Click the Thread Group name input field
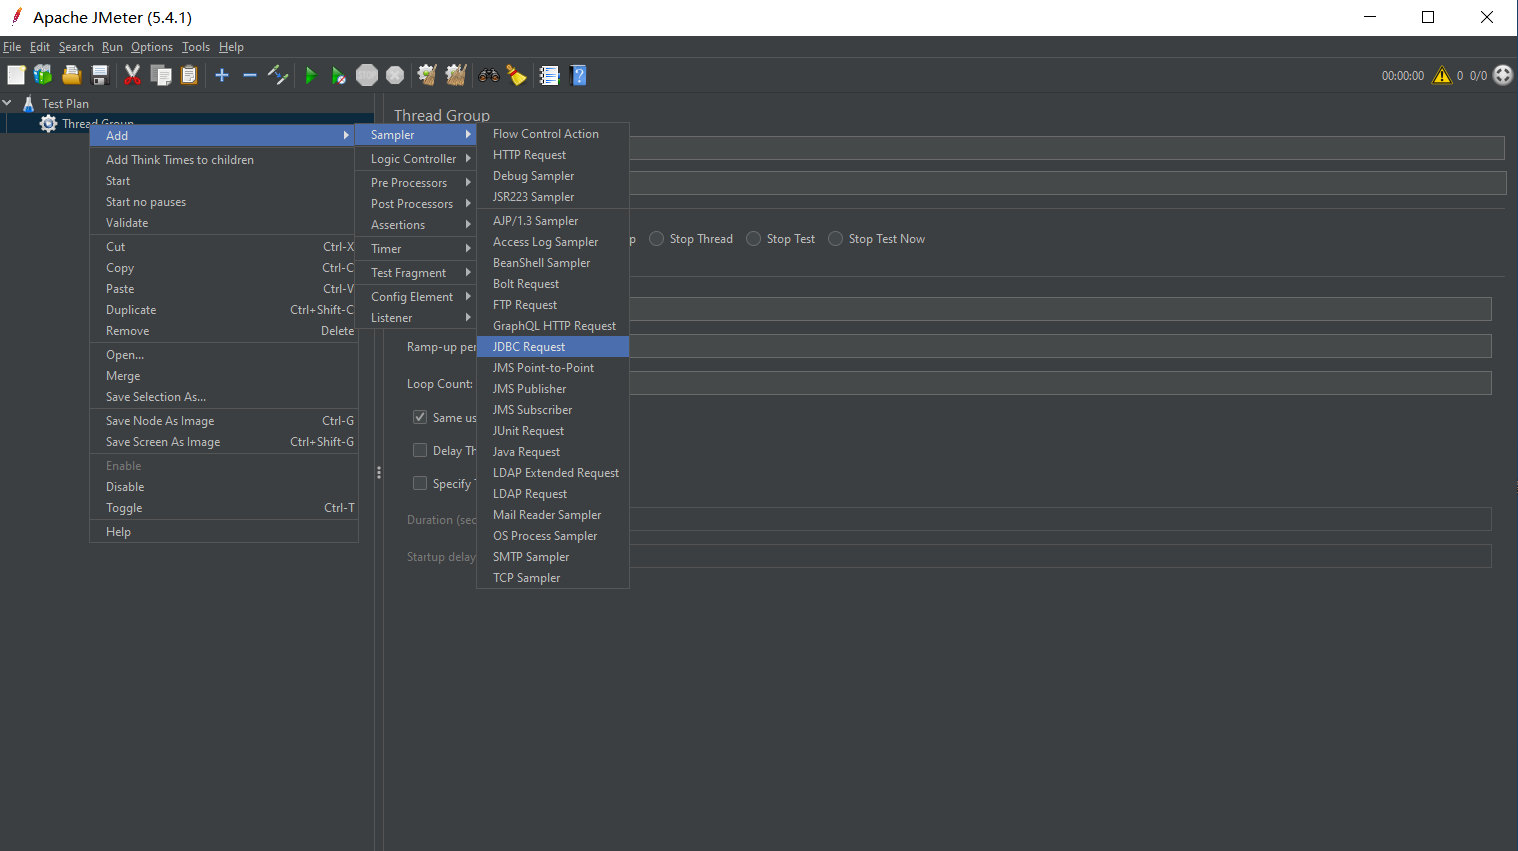The width and height of the screenshot is (1518, 851). 1067,148
